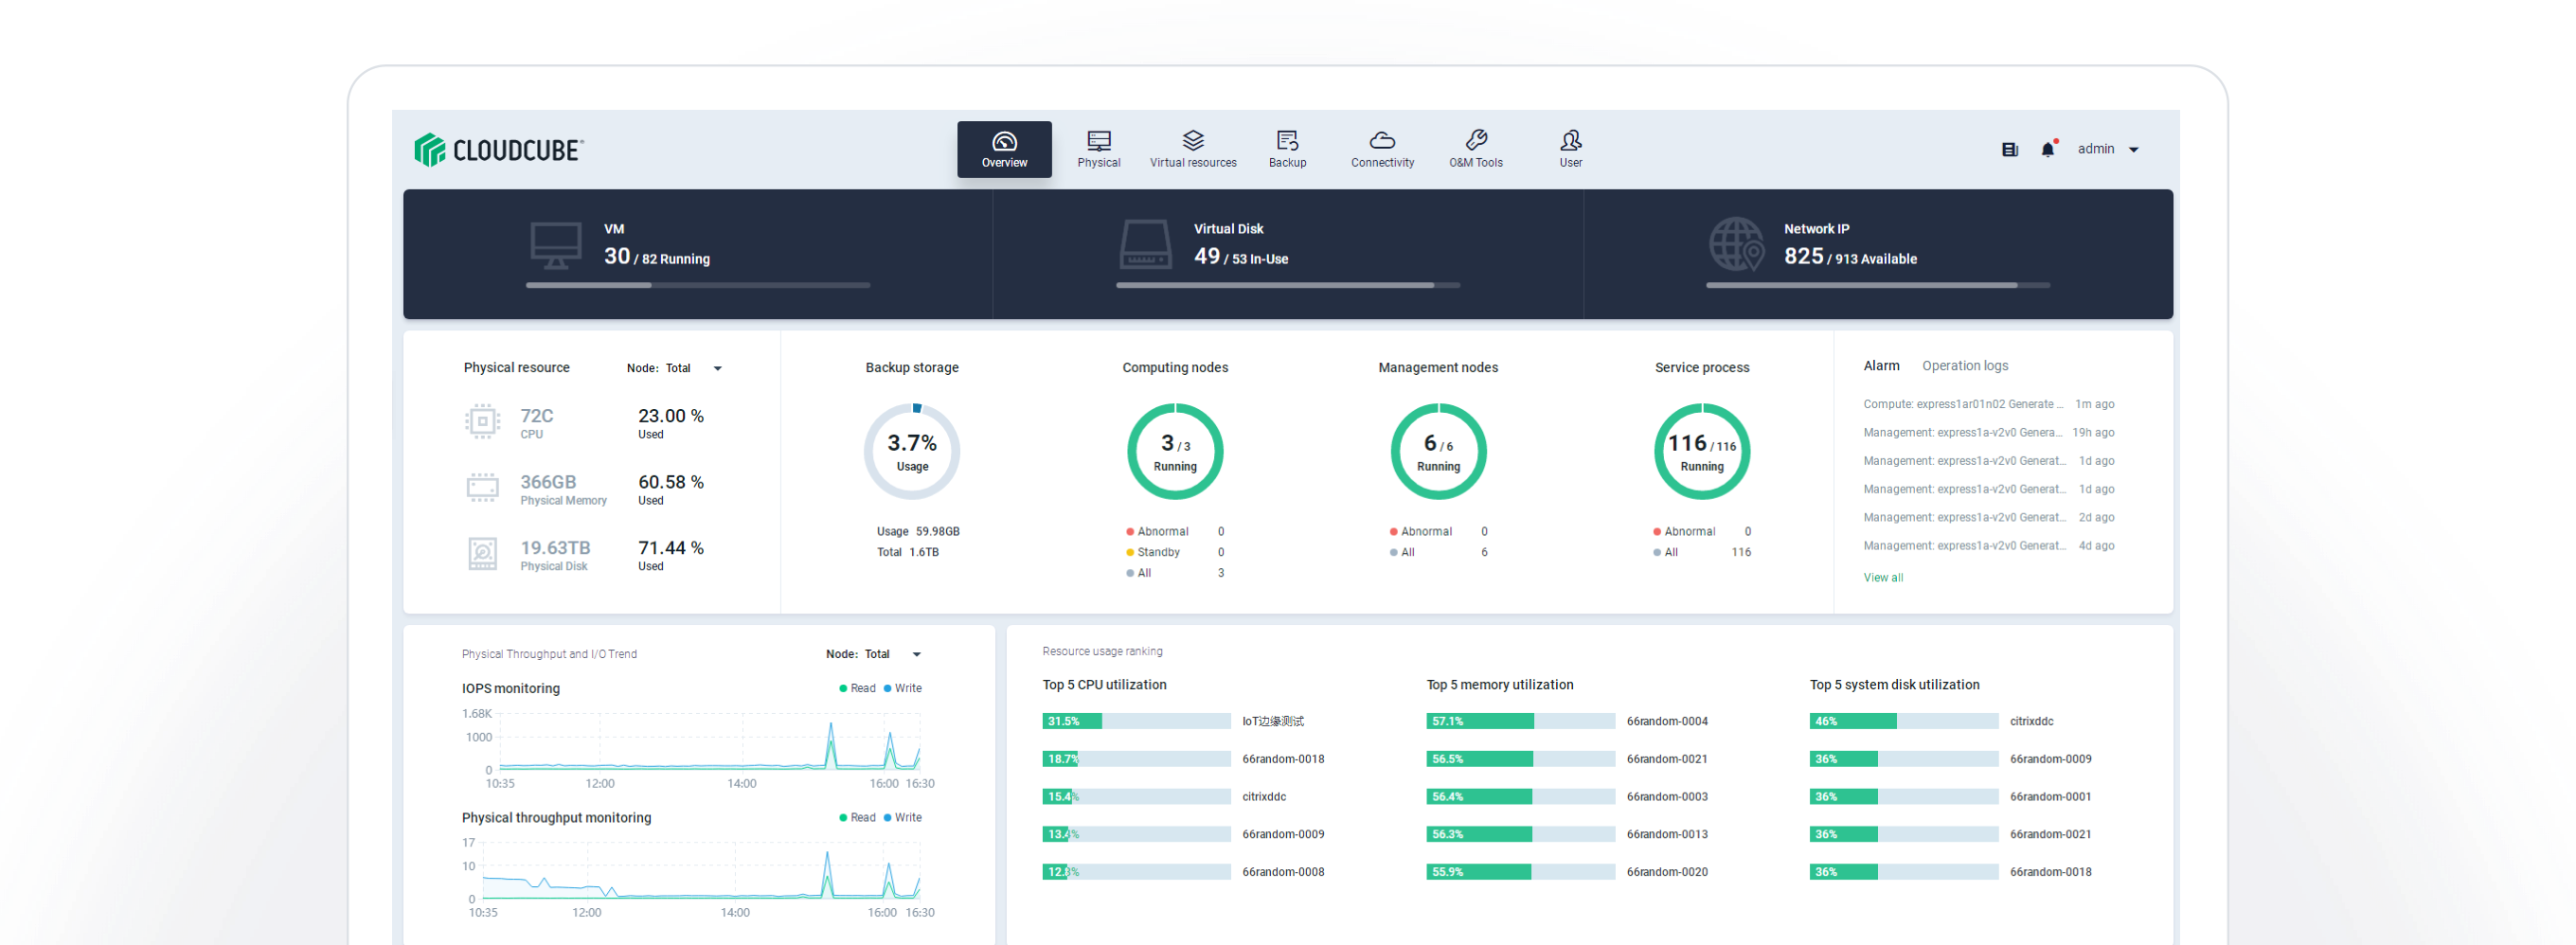This screenshot has height=945, width=2576.
Task: Open notifications bell
Action: (2047, 149)
